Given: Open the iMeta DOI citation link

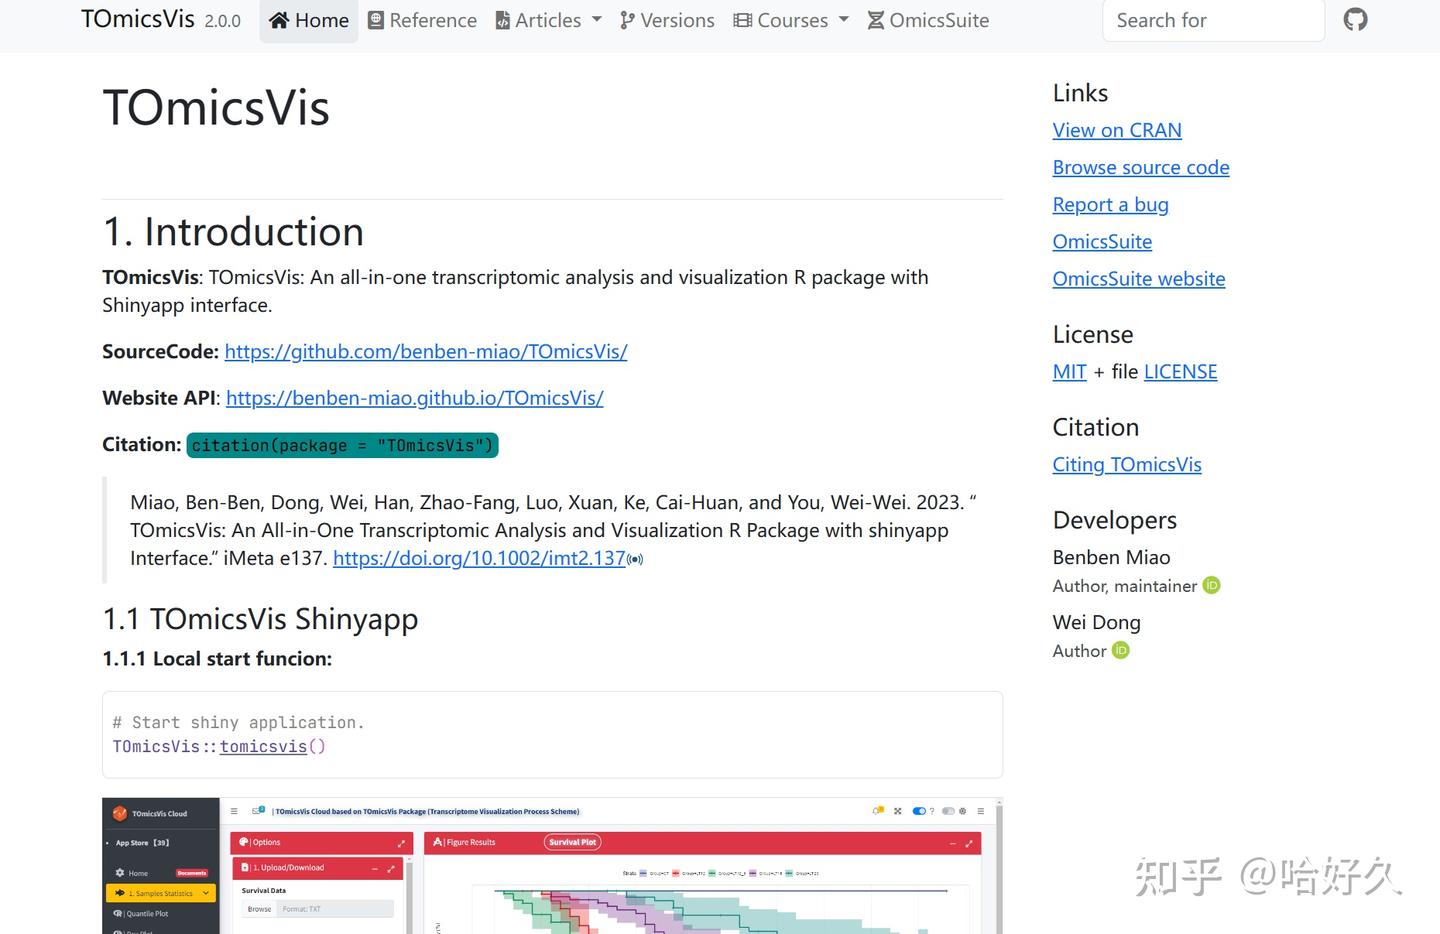Looking at the screenshot, I should (x=479, y=558).
